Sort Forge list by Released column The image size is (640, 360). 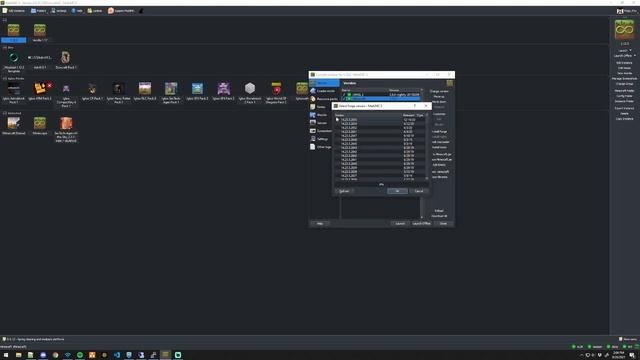(x=409, y=115)
